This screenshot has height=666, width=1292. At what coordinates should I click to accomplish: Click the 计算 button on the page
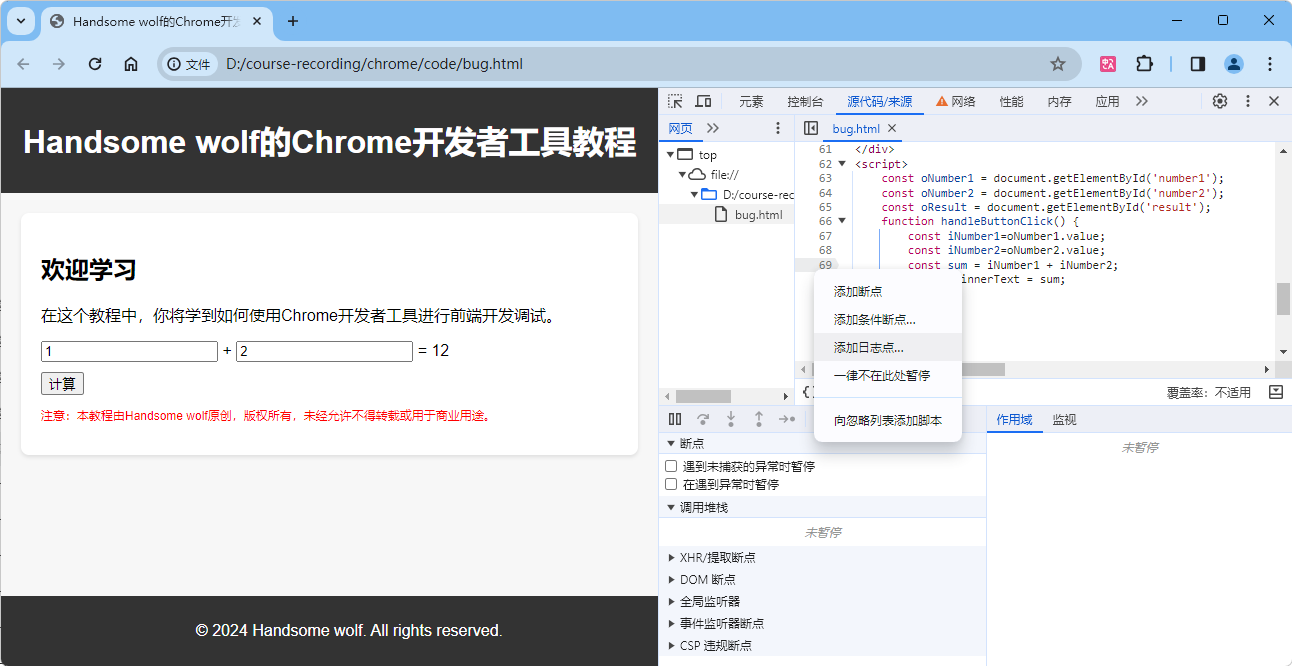tap(62, 384)
